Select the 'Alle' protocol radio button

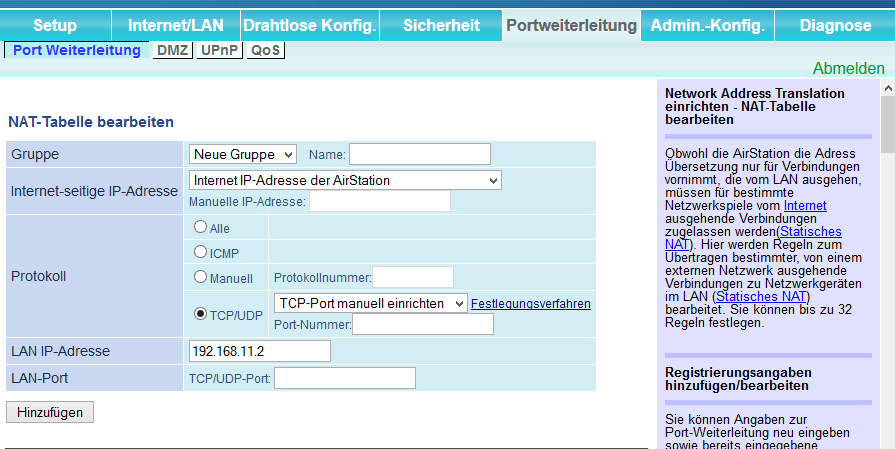click(200, 227)
